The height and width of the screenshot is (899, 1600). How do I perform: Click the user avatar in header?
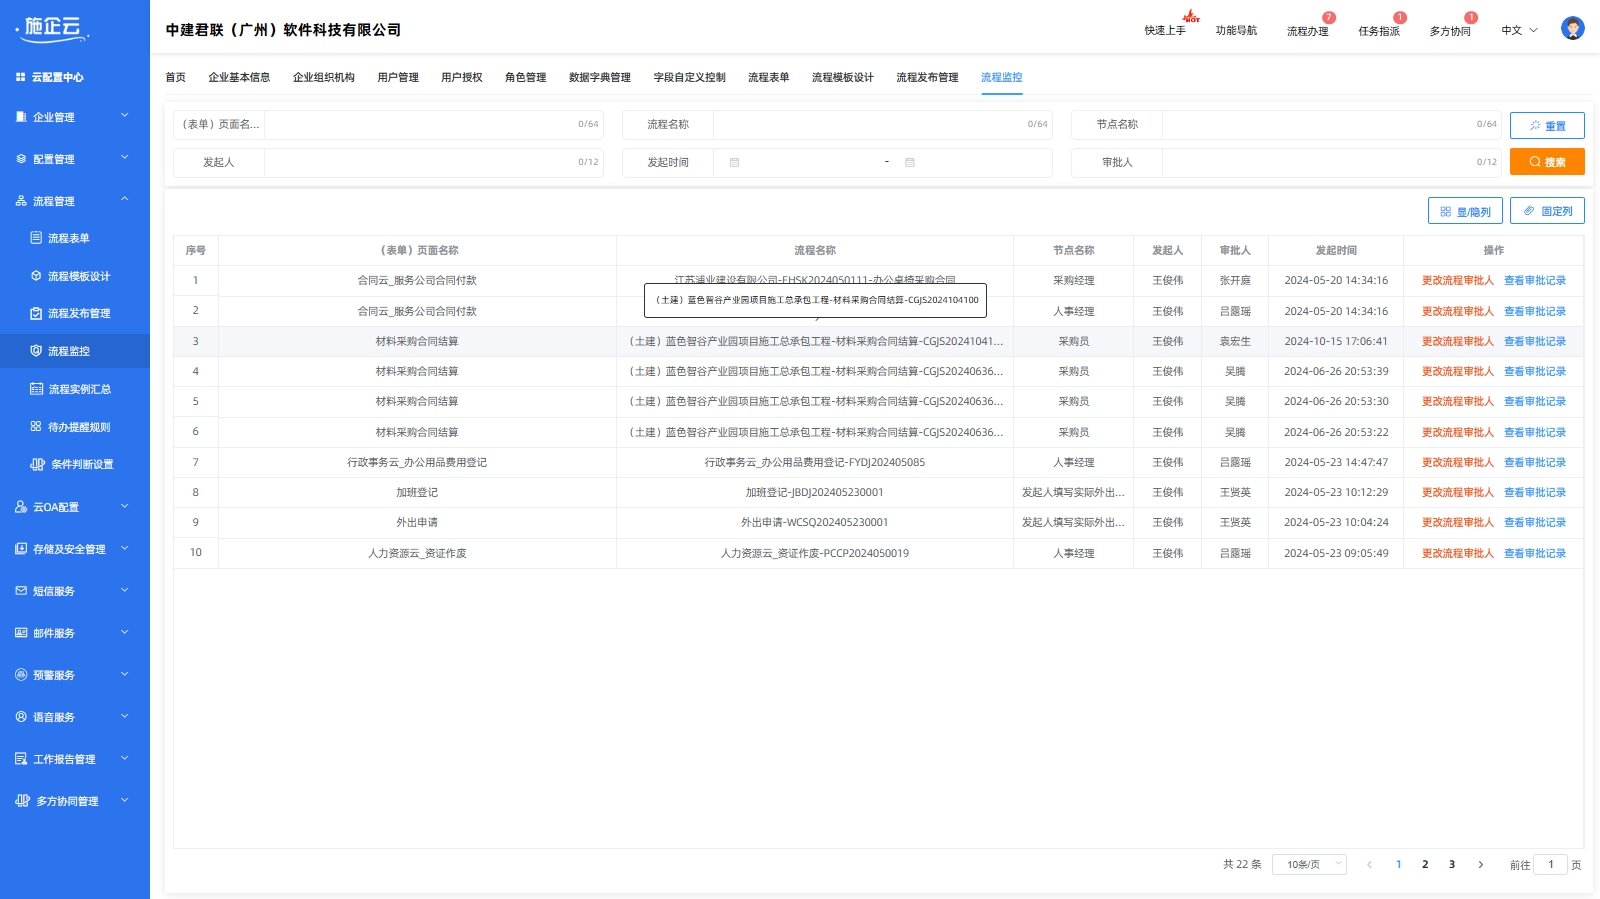tap(1572, 29)
